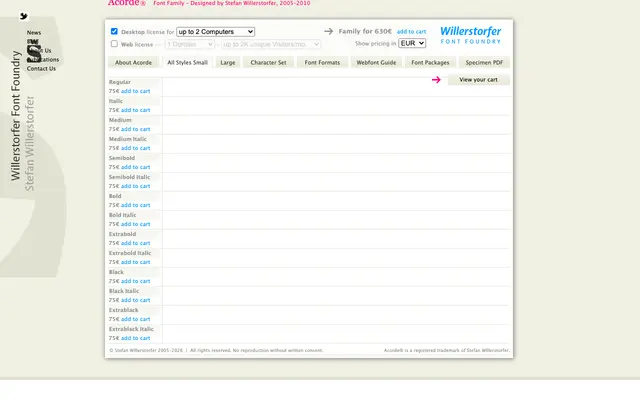Open the Webfont Guide tab
Viewport: 640px width, 400px height.
click(x=376, y=62)
